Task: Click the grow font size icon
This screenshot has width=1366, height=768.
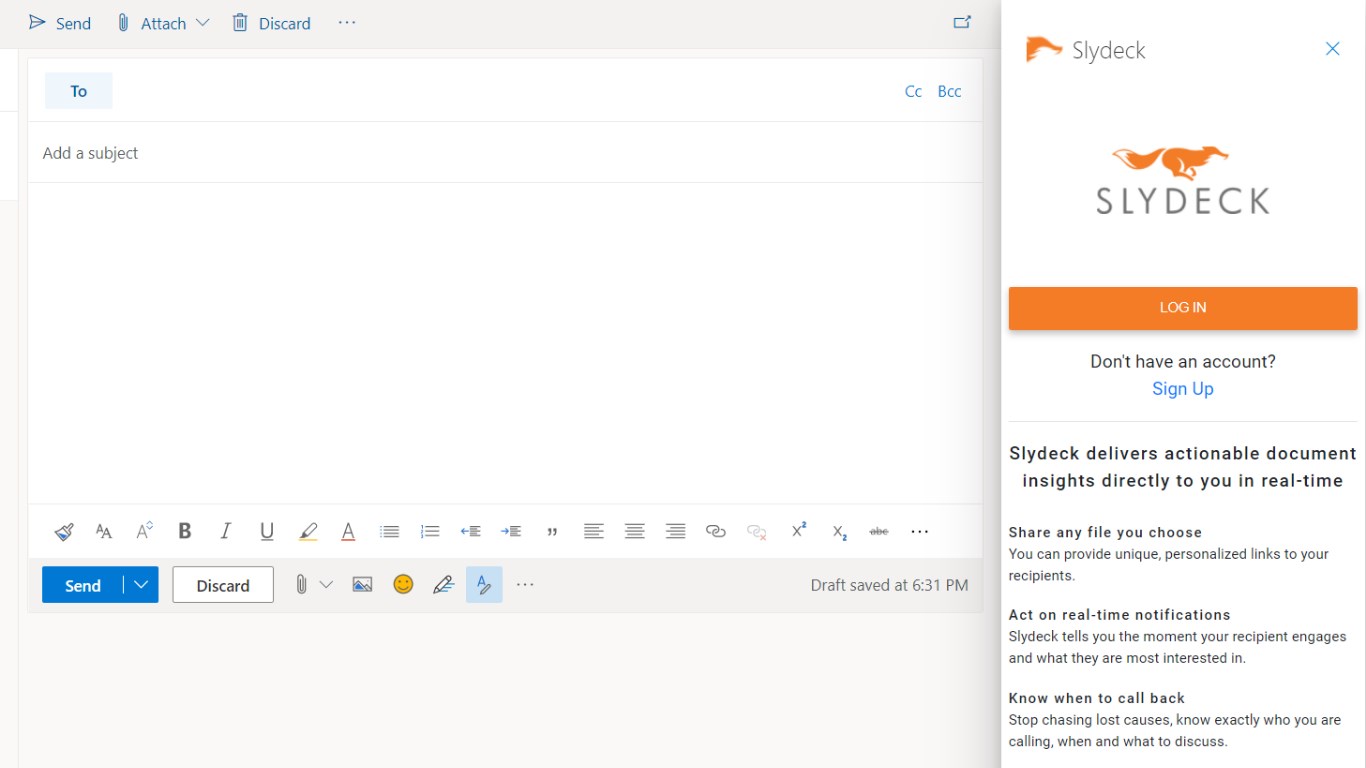Action: point(145,532)
